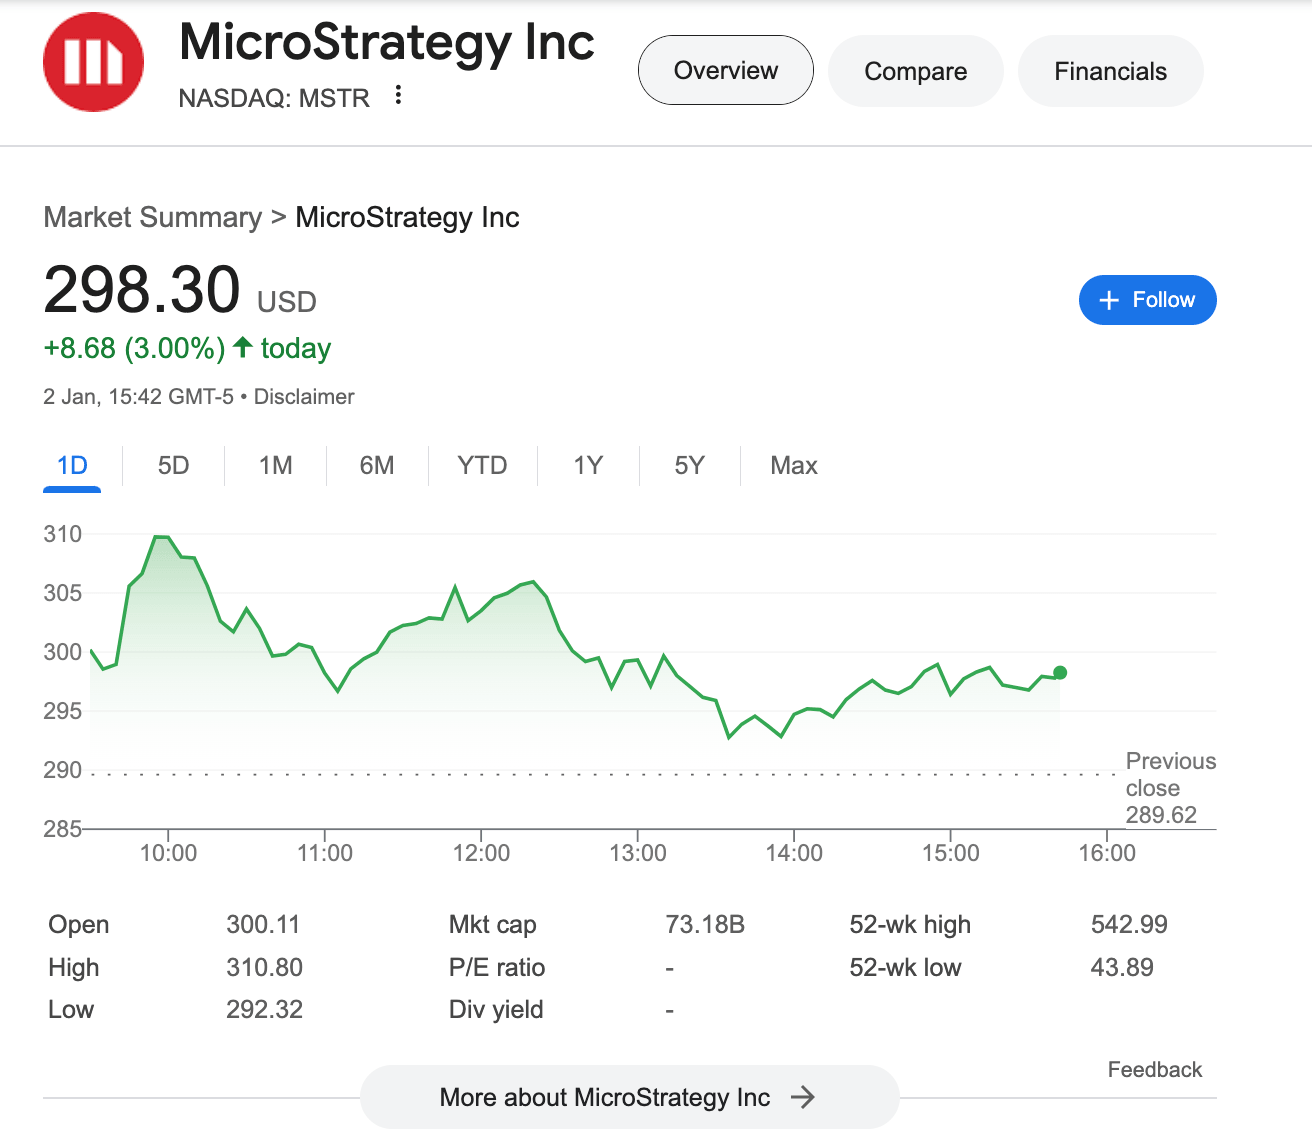This screenshot has height=1134, width=1312.
Task: Select the 1D time range
Action: pyautogui.click(x=72, y=466)
